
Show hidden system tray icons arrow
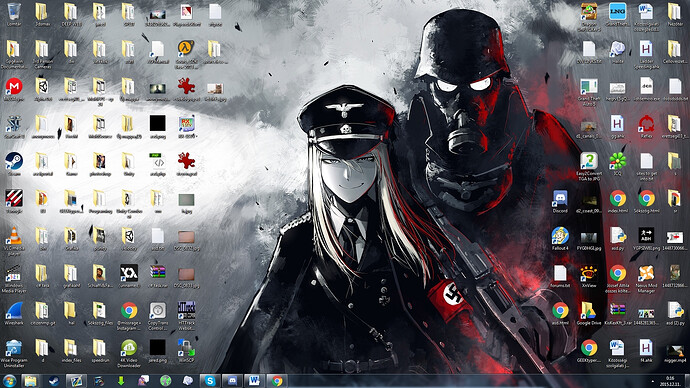(653, 381)
